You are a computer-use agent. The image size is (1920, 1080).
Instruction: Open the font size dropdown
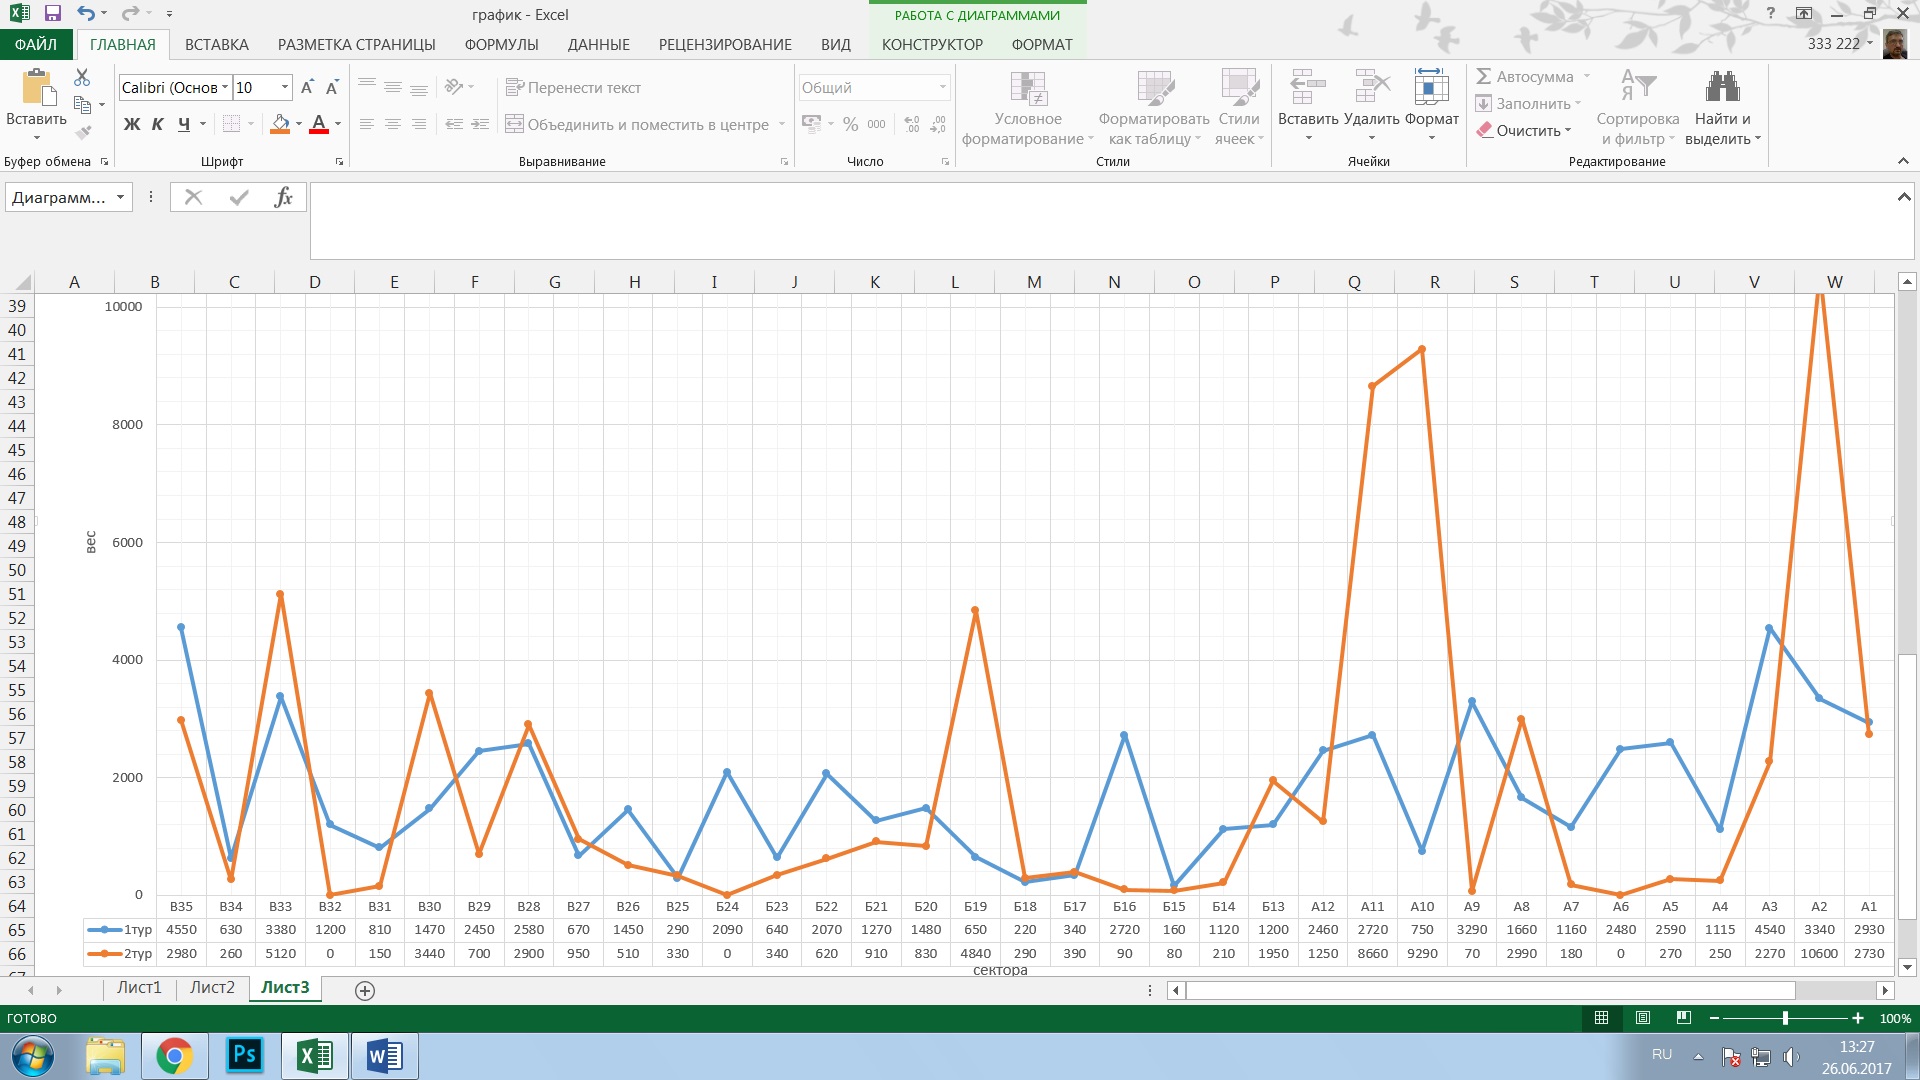pyautogui.click(x=285, y=88)
